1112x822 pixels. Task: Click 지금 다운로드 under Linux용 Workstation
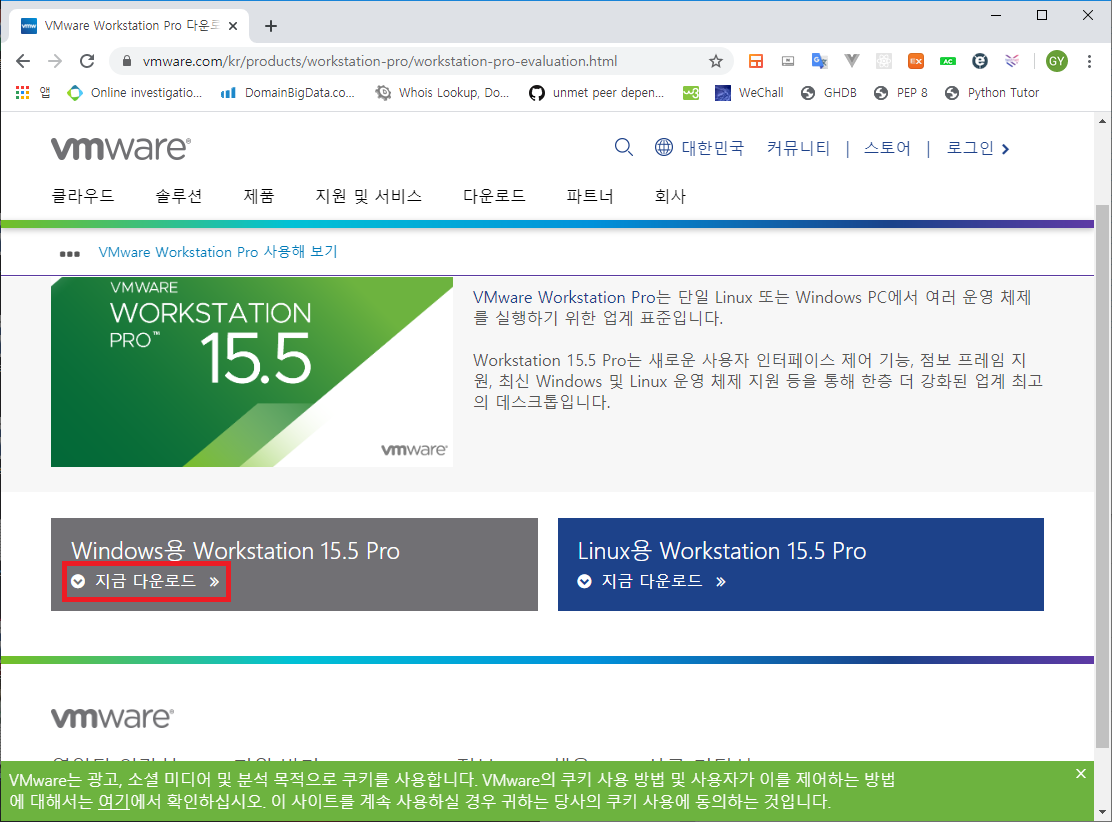click(652, 581)
